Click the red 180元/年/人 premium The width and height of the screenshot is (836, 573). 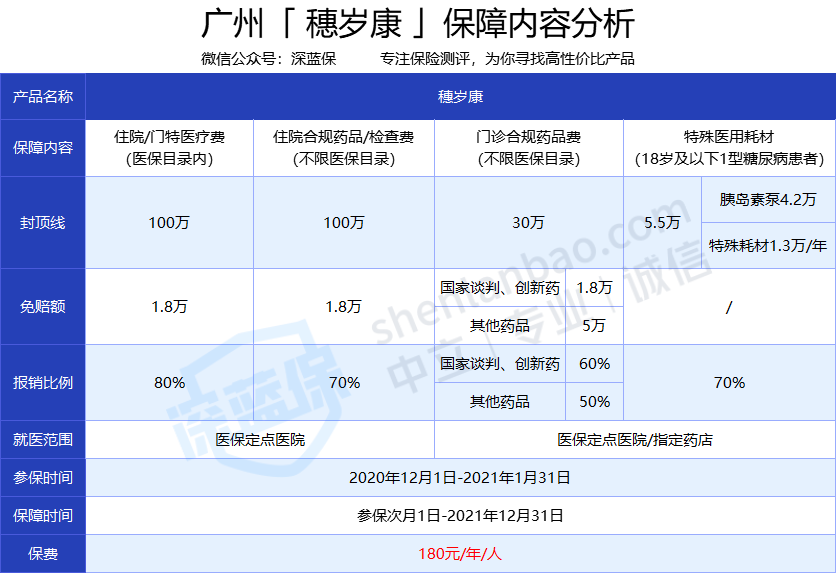click(460, 554)
